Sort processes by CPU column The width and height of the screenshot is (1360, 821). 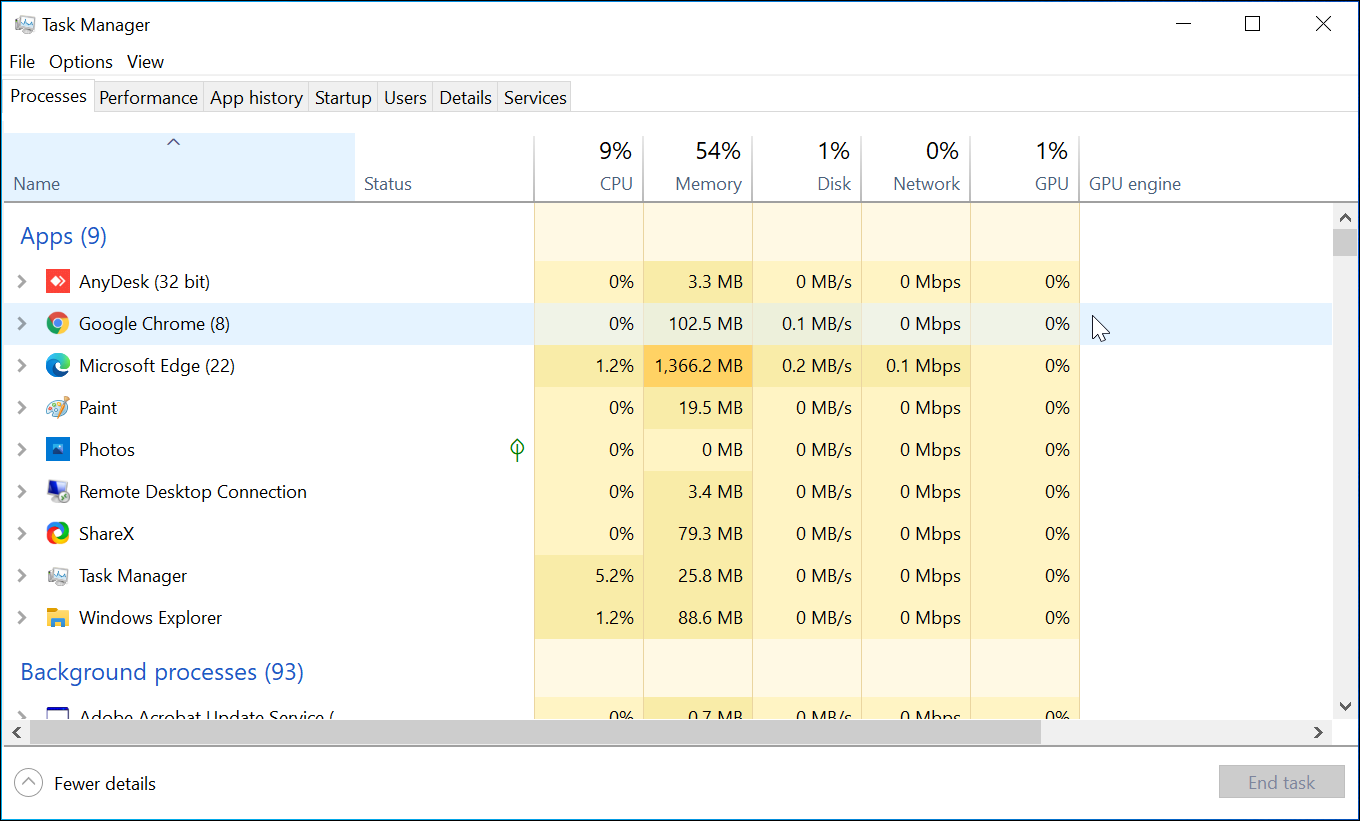[x=589, y=168]
